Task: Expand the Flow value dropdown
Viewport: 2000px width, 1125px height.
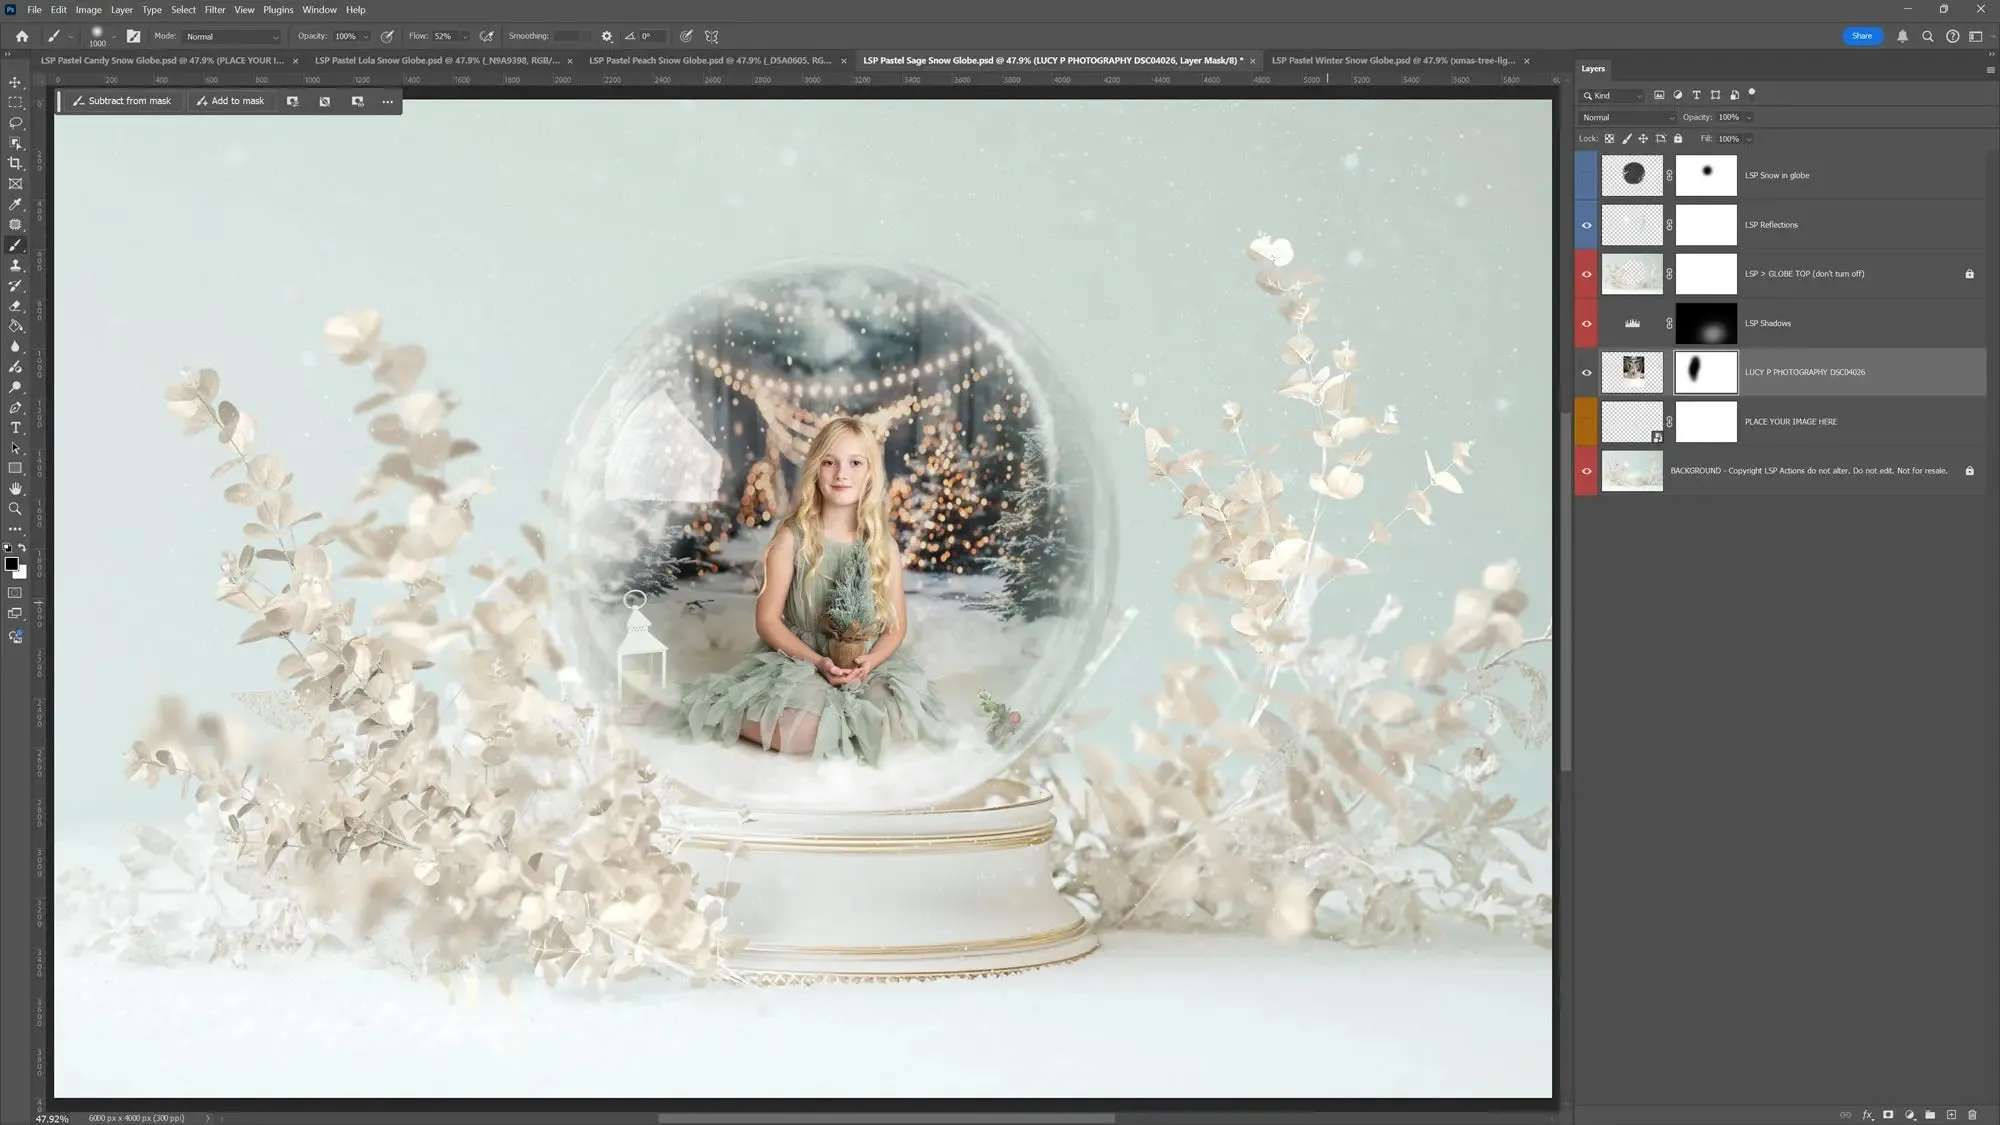Action: click(465, 36)
